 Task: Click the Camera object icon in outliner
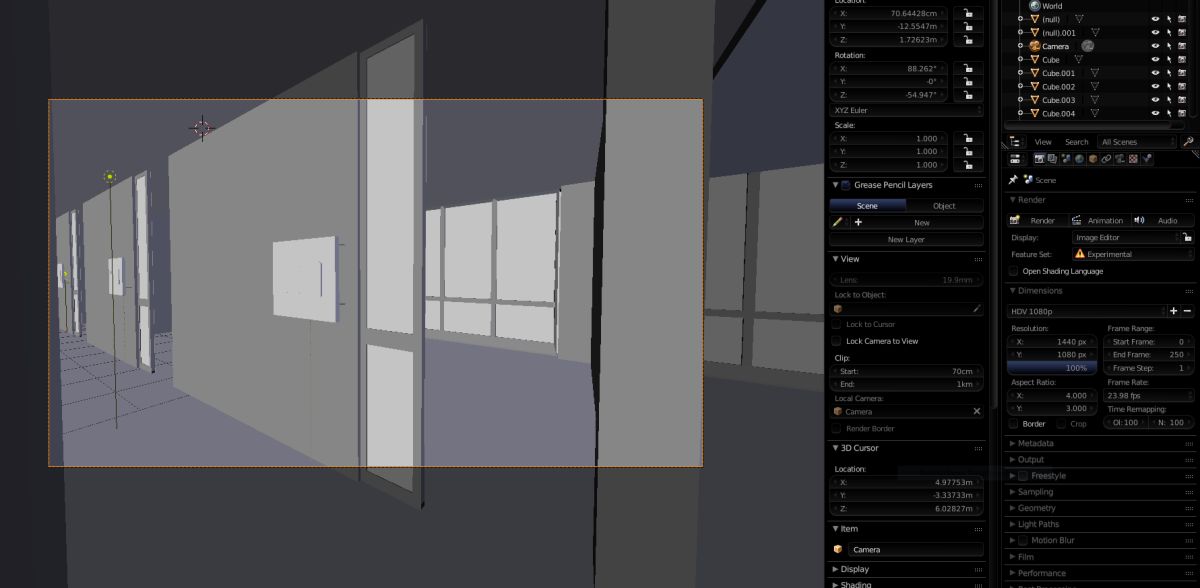click(x=1034, y=46)
